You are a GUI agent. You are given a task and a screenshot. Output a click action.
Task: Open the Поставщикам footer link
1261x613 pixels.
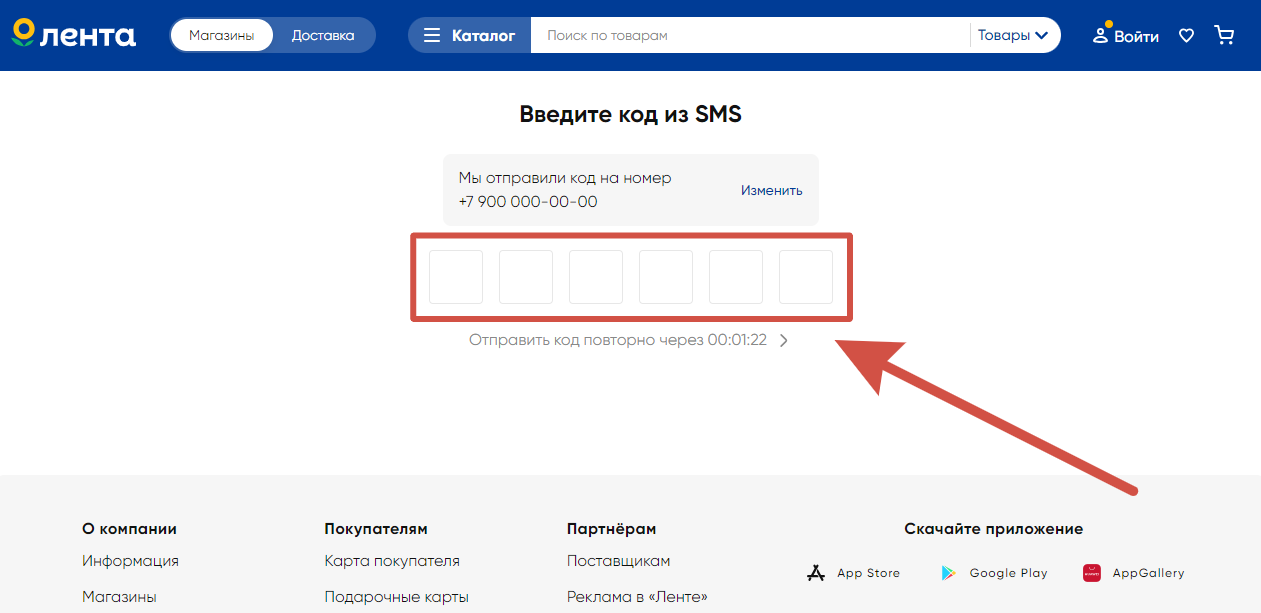(x=618, y=561)
